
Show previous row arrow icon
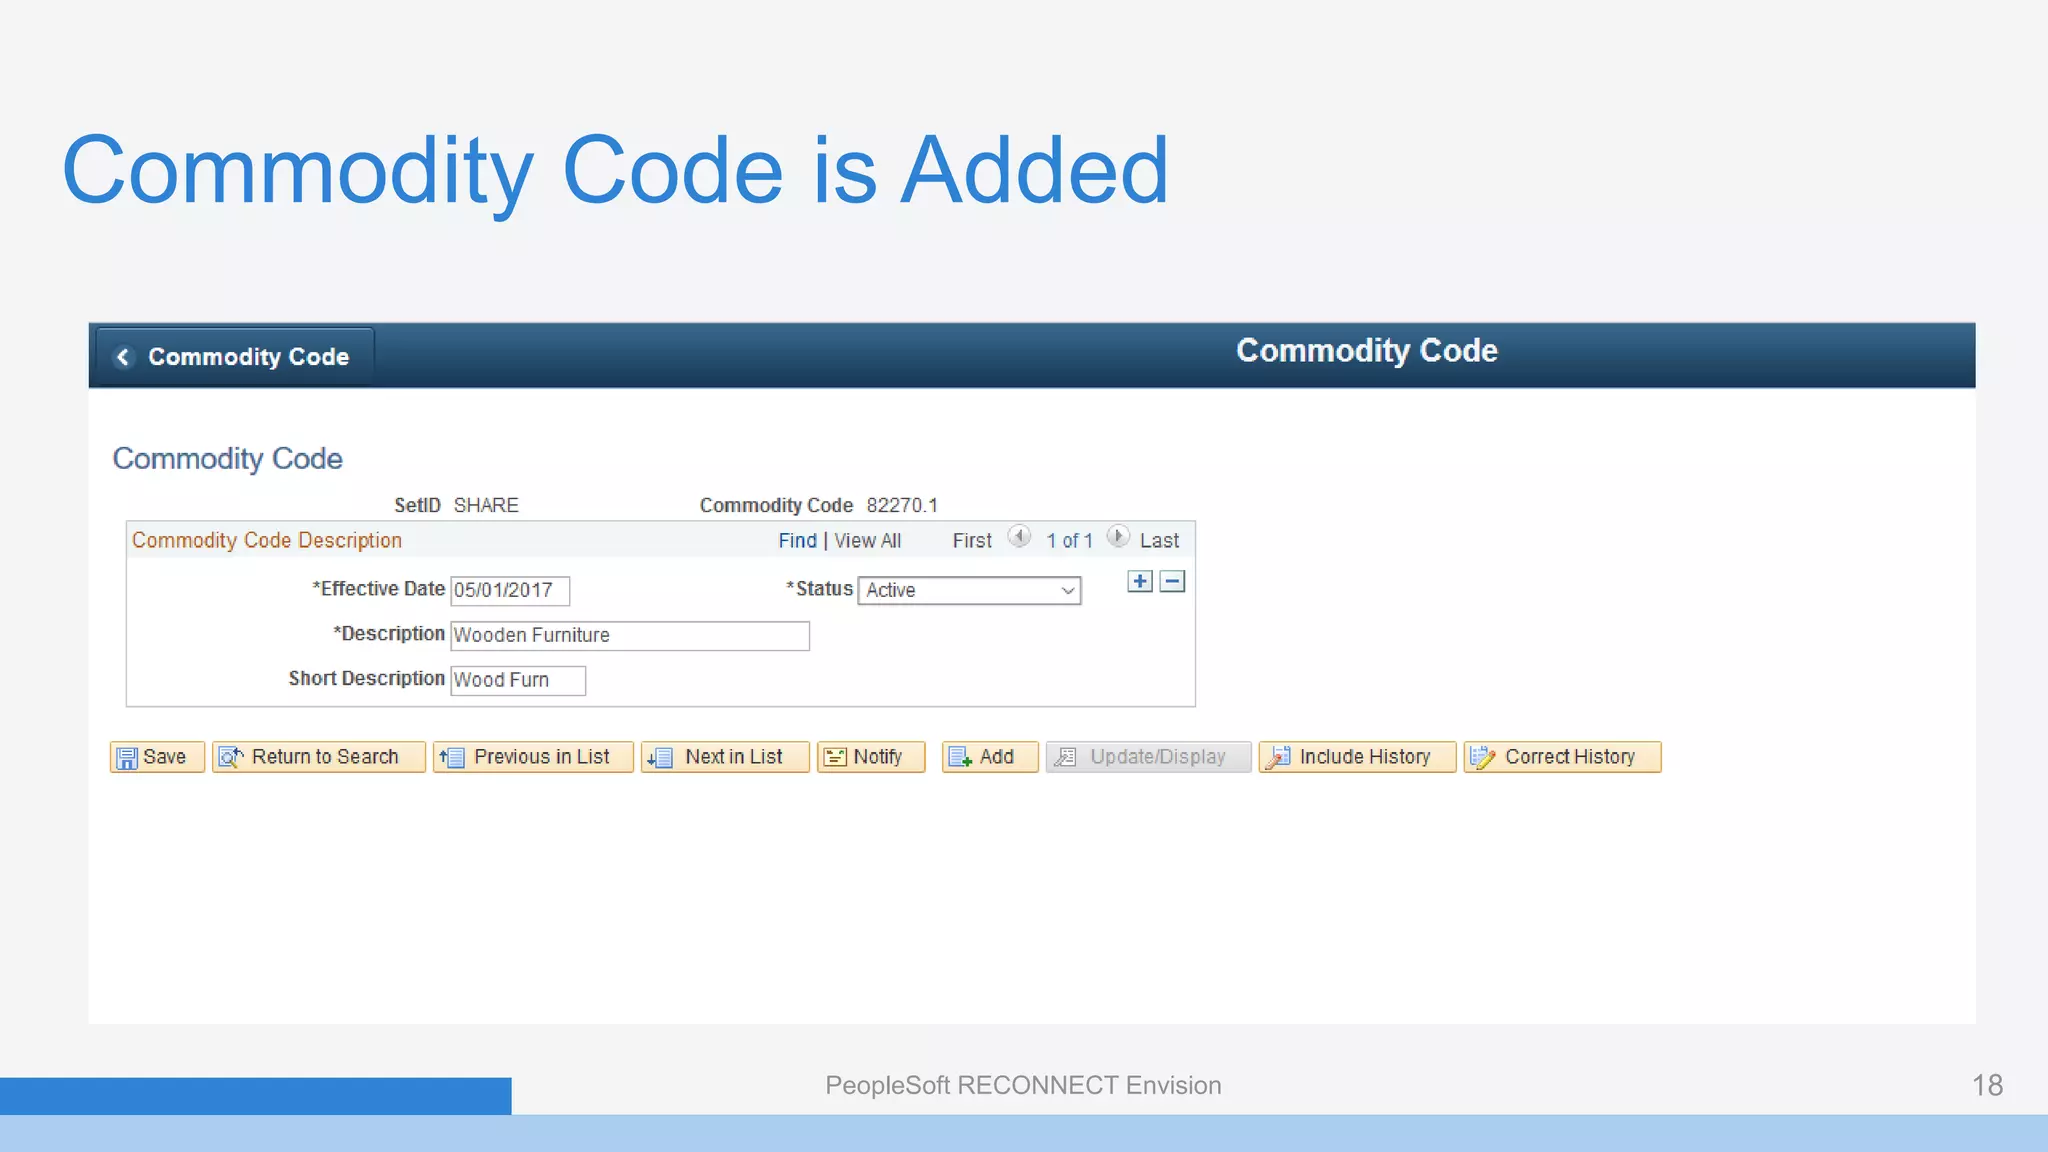(x=1019, y=537)
